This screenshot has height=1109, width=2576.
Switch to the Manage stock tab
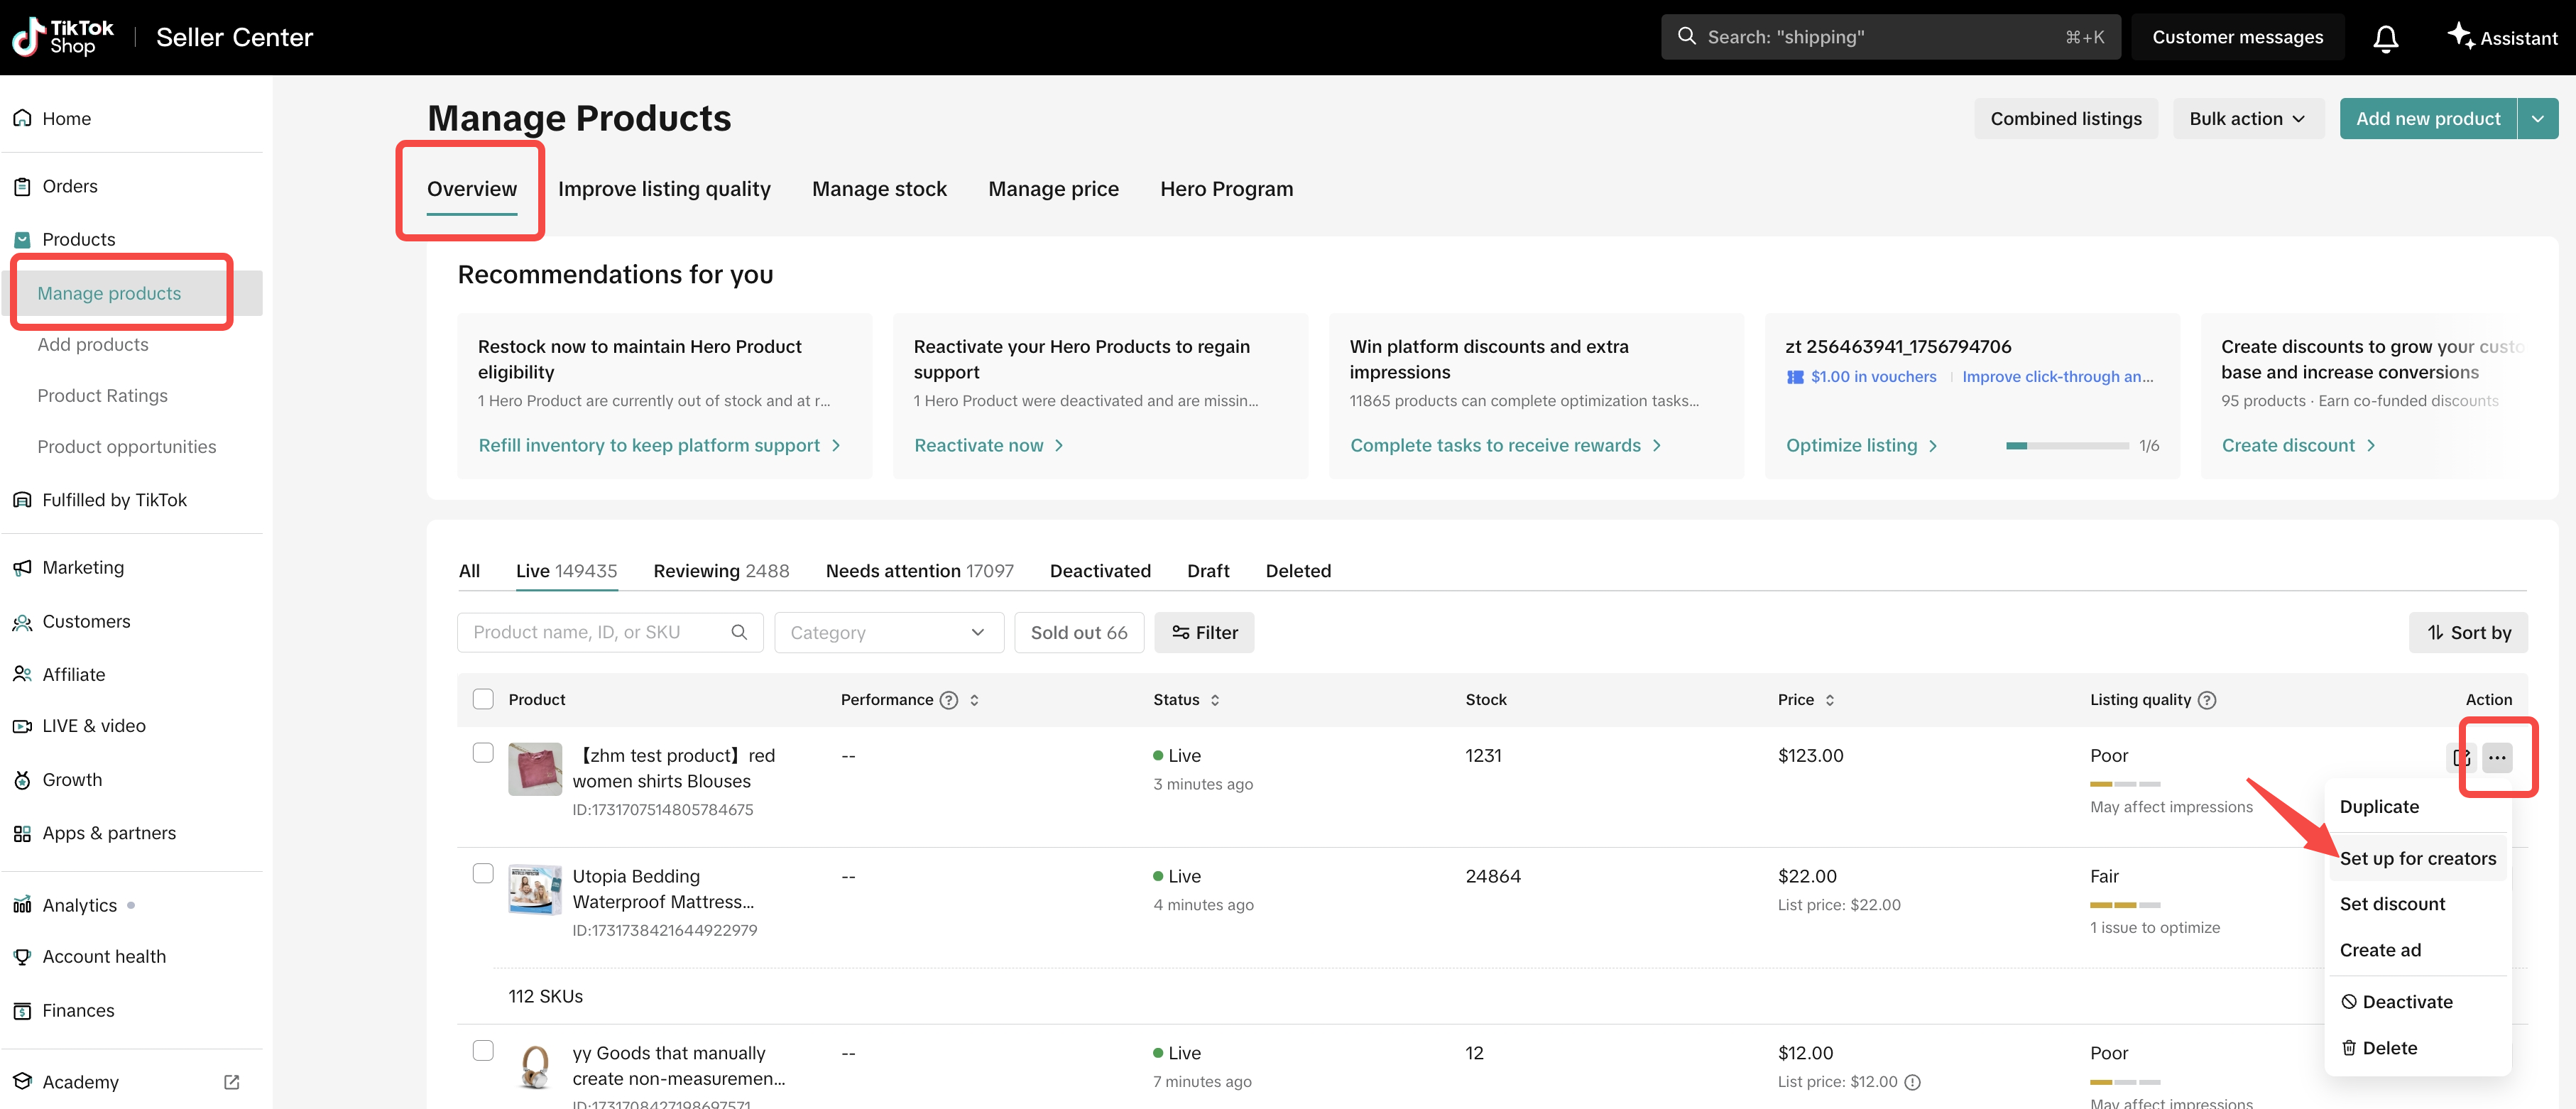(878, 189)
